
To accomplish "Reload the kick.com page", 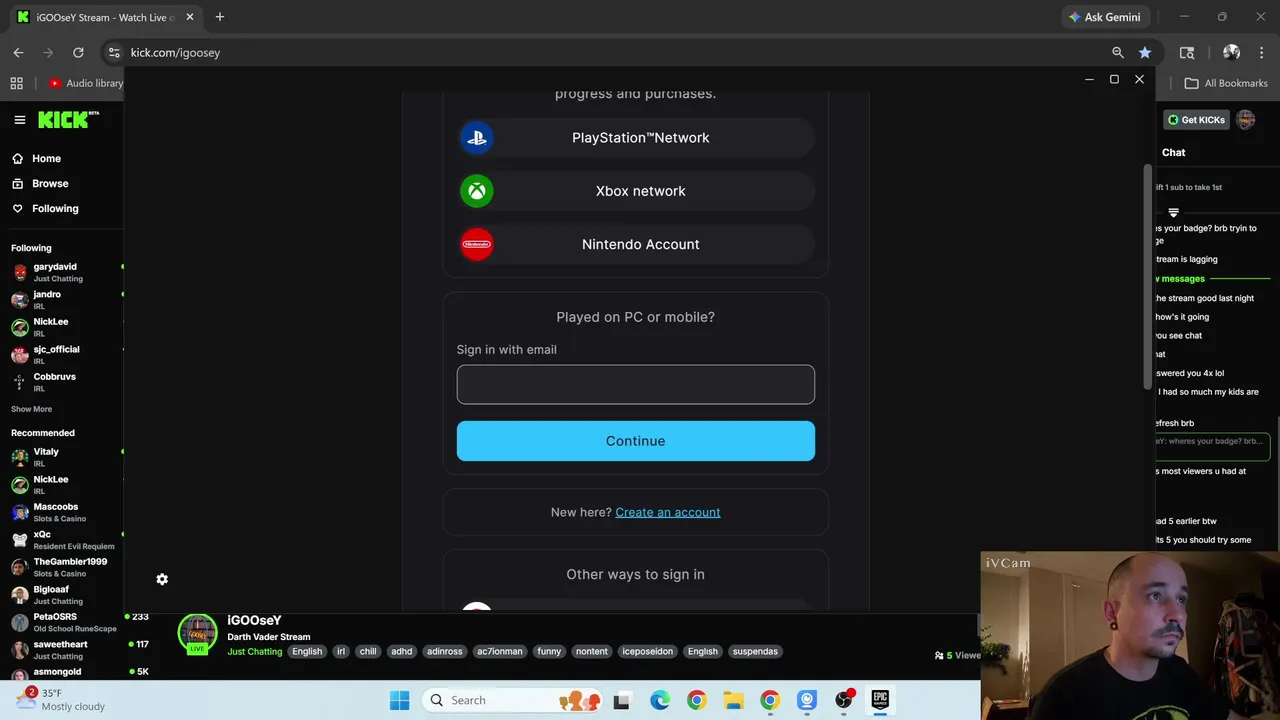I will point(78,52).
